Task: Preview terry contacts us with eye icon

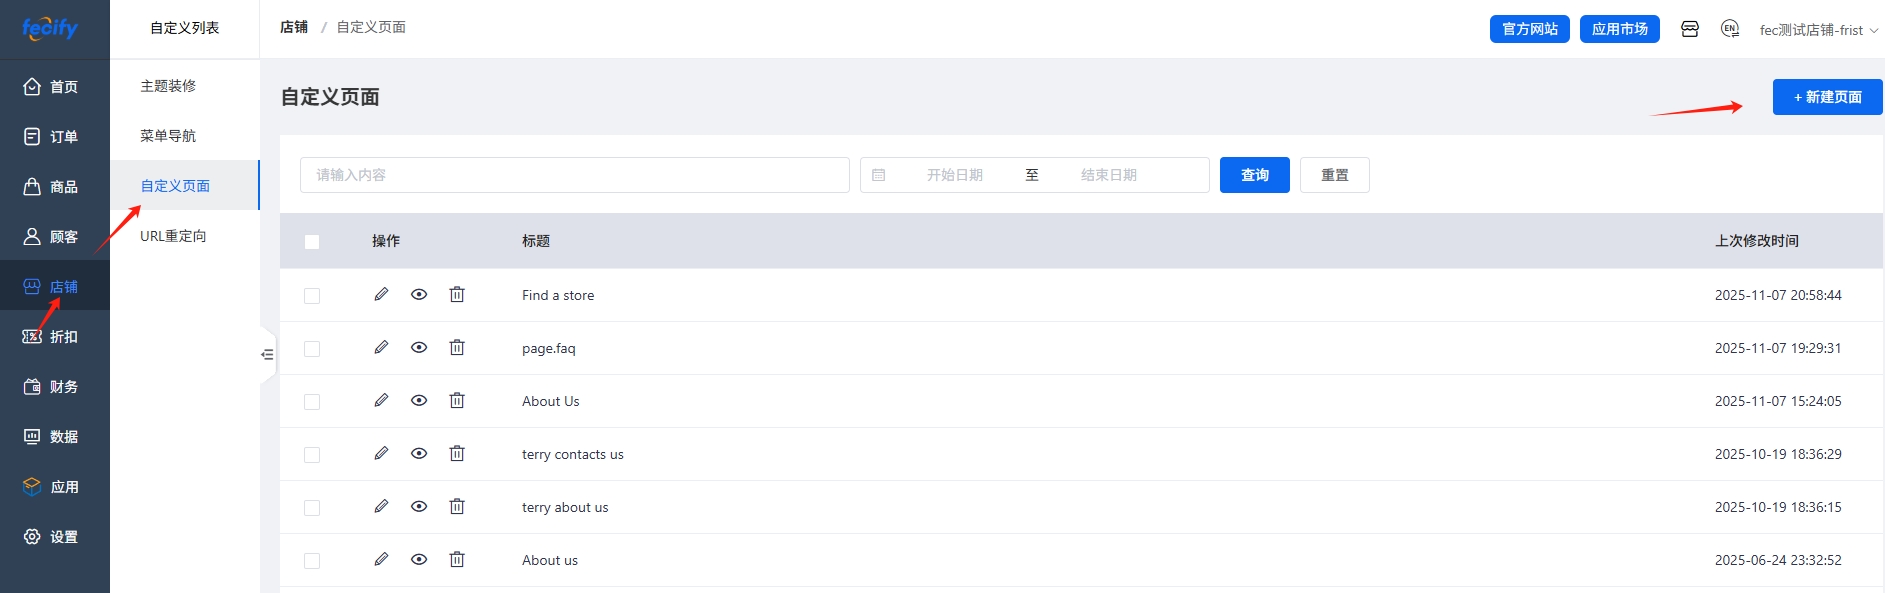Action: [419, 454]
